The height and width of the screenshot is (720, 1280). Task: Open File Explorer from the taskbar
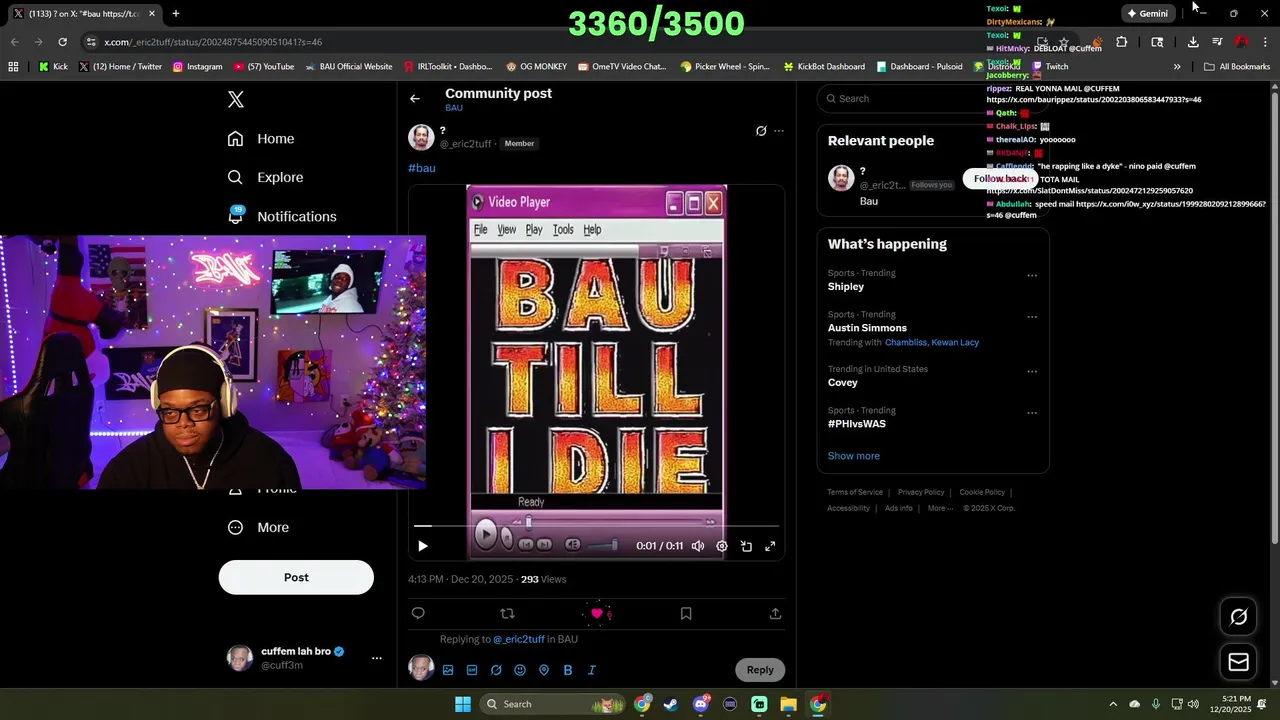pyautogui.click(x=788, y=704)
